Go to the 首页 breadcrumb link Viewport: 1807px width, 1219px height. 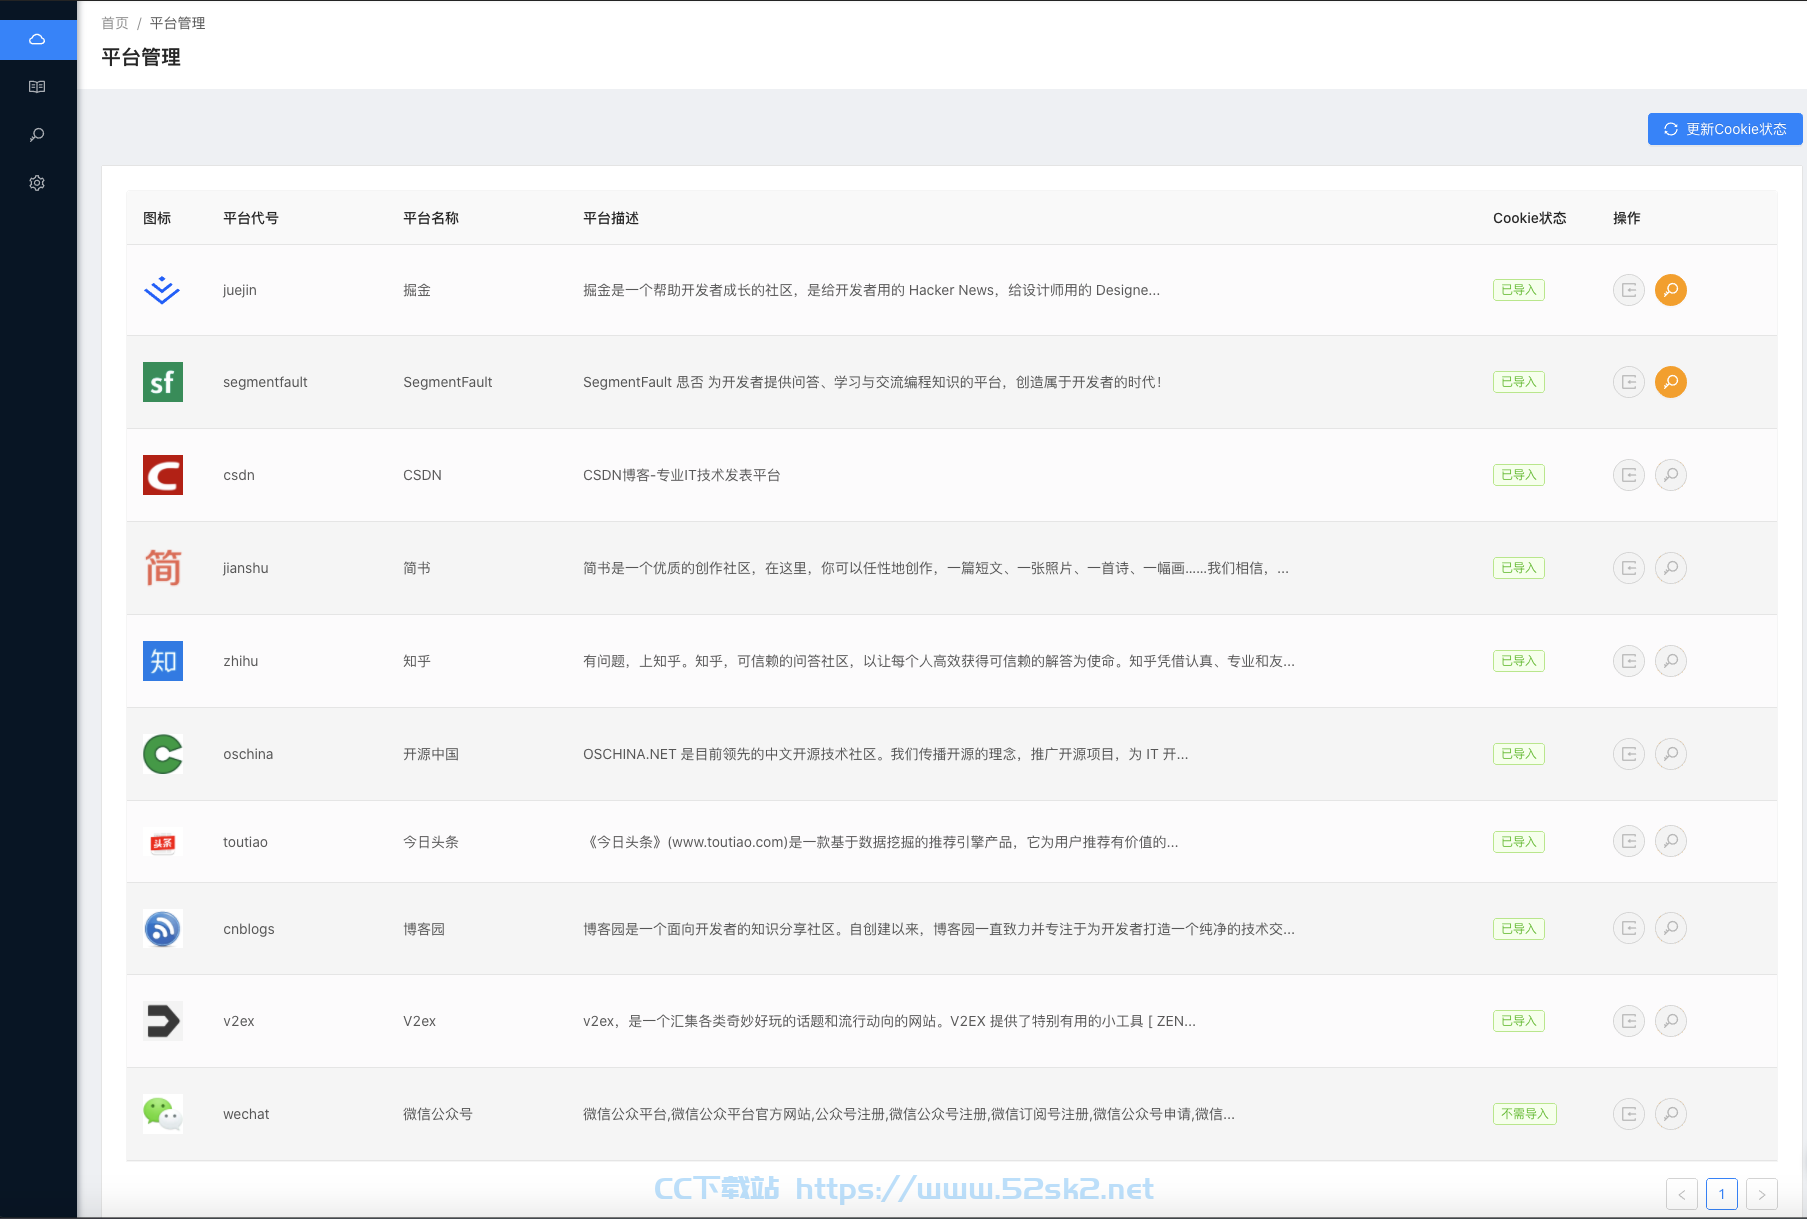tap(115, 23)
